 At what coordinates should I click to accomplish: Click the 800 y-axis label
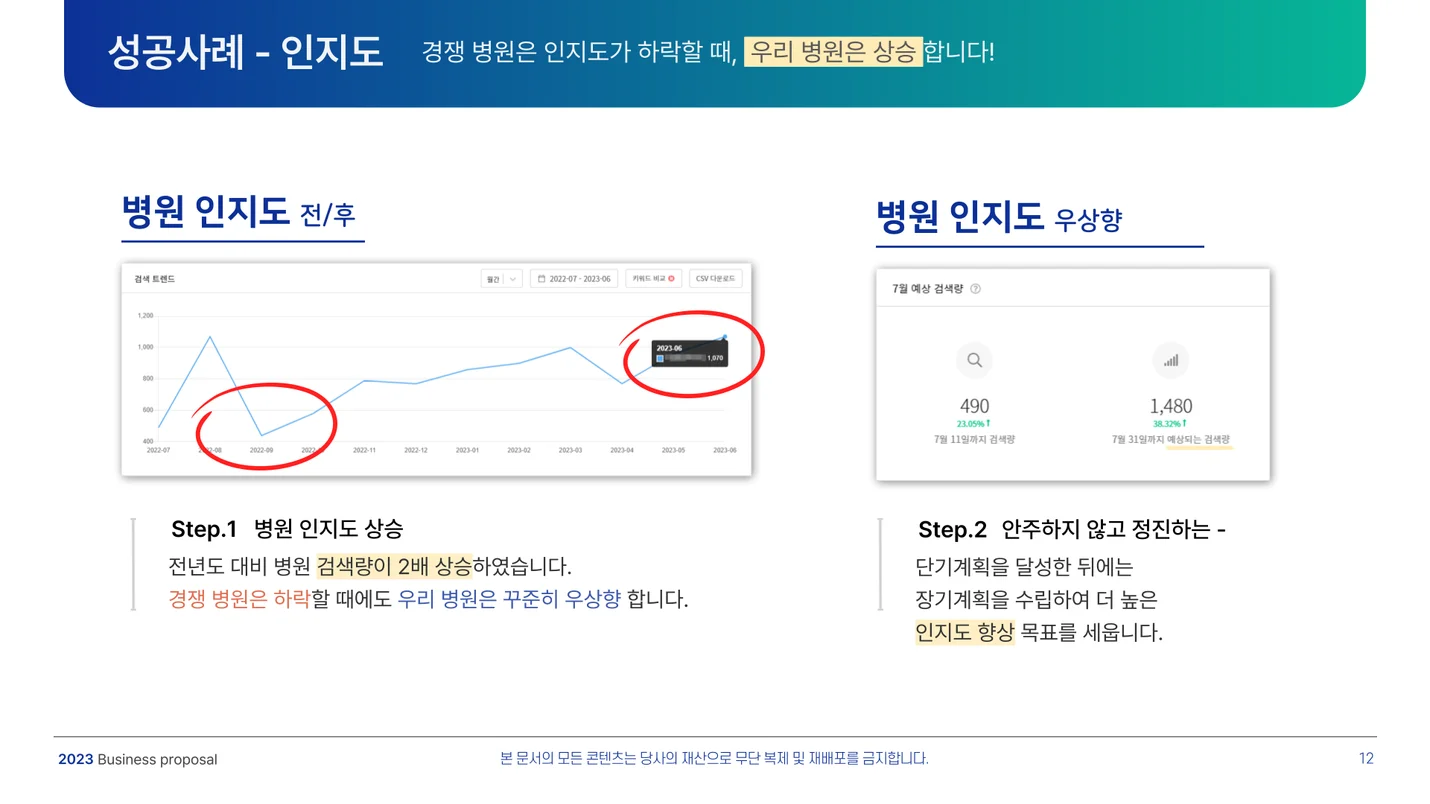(x=148, y=379)
